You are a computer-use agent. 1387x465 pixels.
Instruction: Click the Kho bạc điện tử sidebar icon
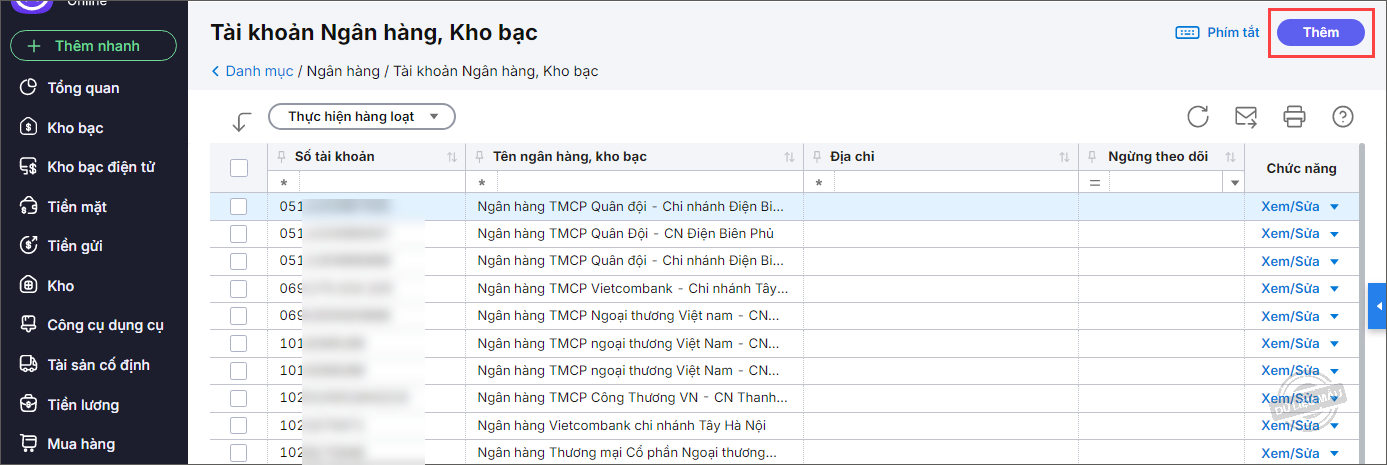click(29, 167)
